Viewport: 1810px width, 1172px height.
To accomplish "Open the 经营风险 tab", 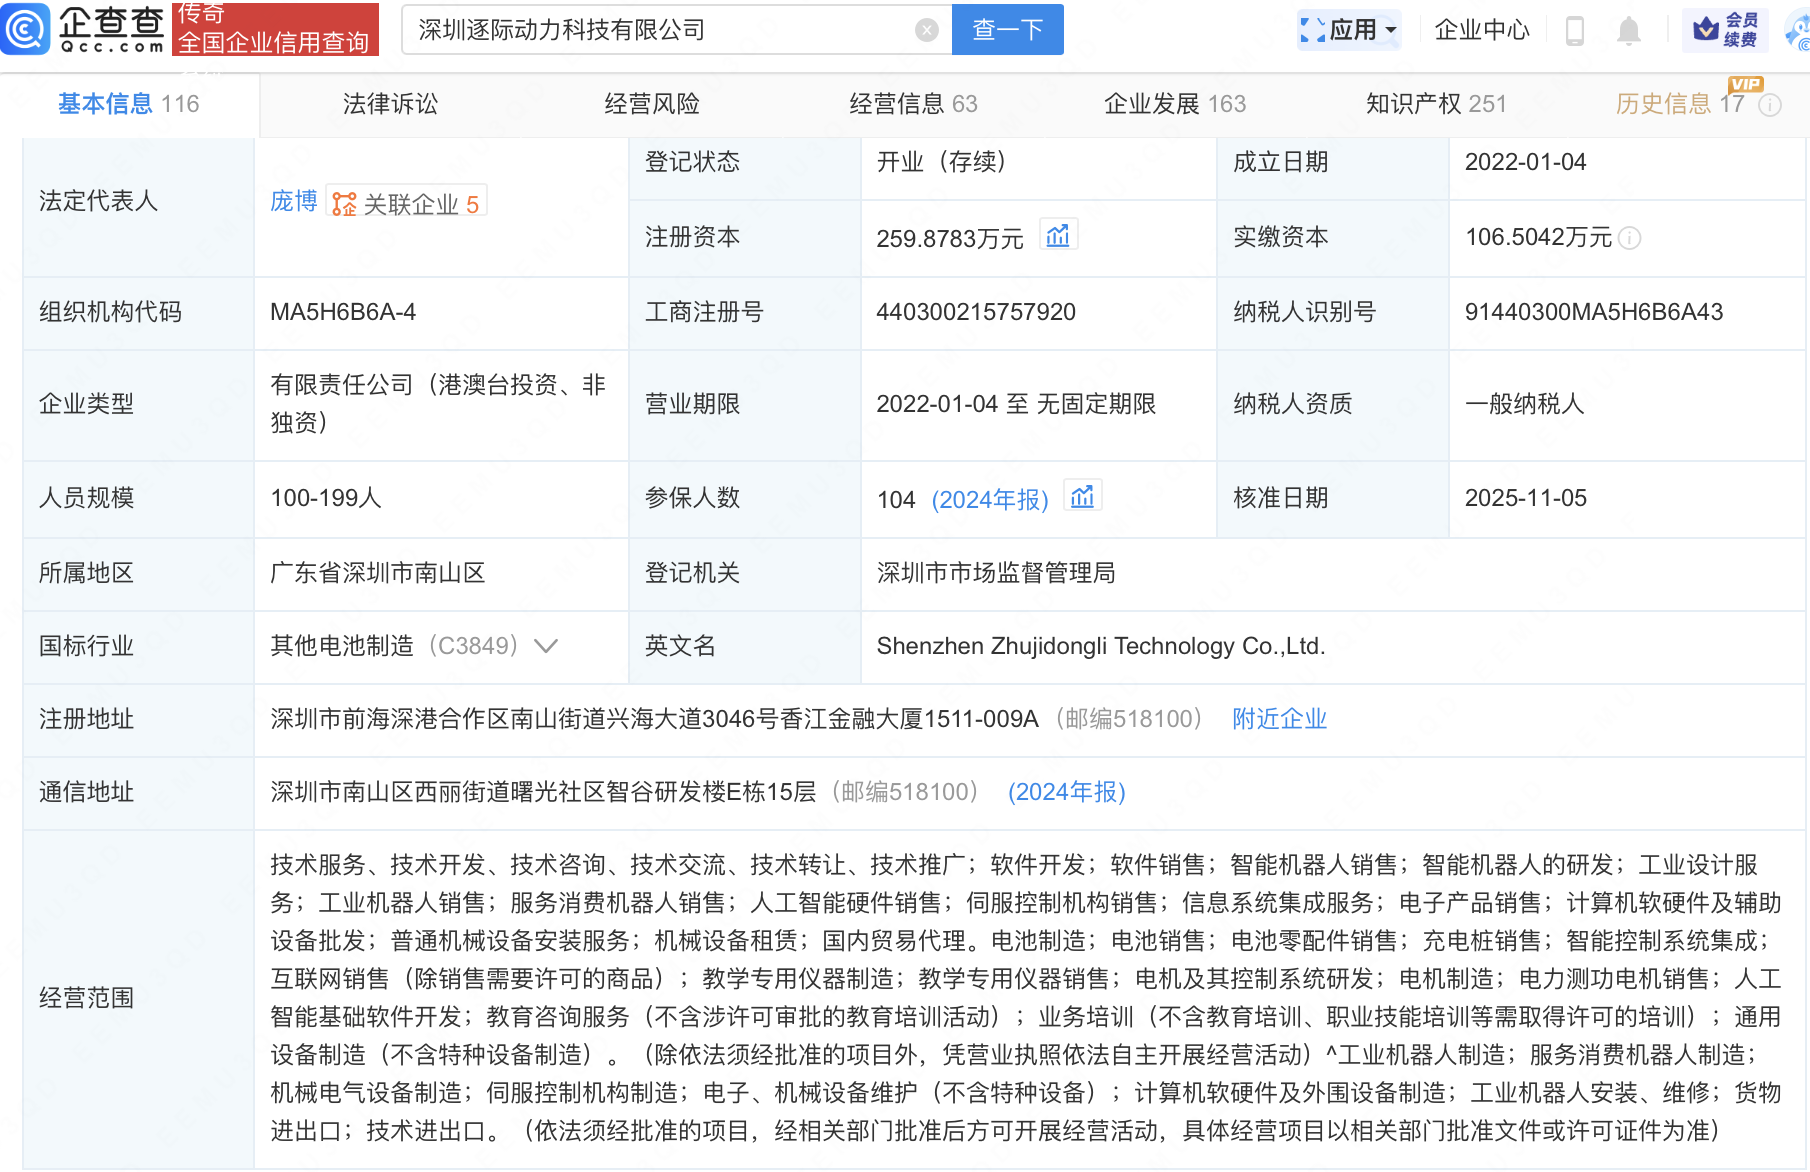I will [x=651, y=104].
